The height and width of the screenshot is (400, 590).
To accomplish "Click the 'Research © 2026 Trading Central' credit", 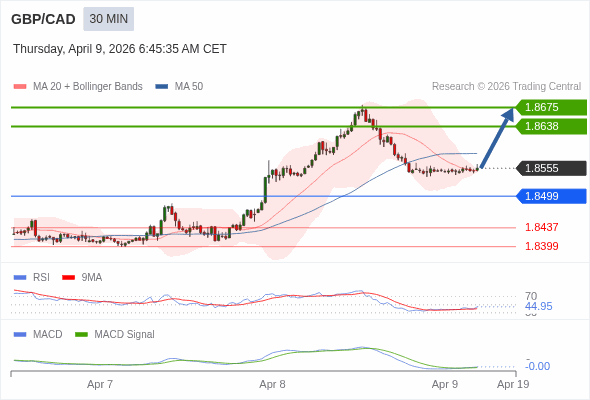I will click(506, 87).
